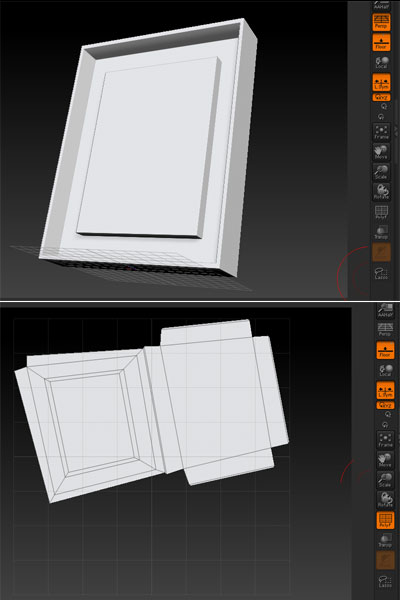
Task: Enable Persp perspective mode in lower panel
Action: pos(385,330)
